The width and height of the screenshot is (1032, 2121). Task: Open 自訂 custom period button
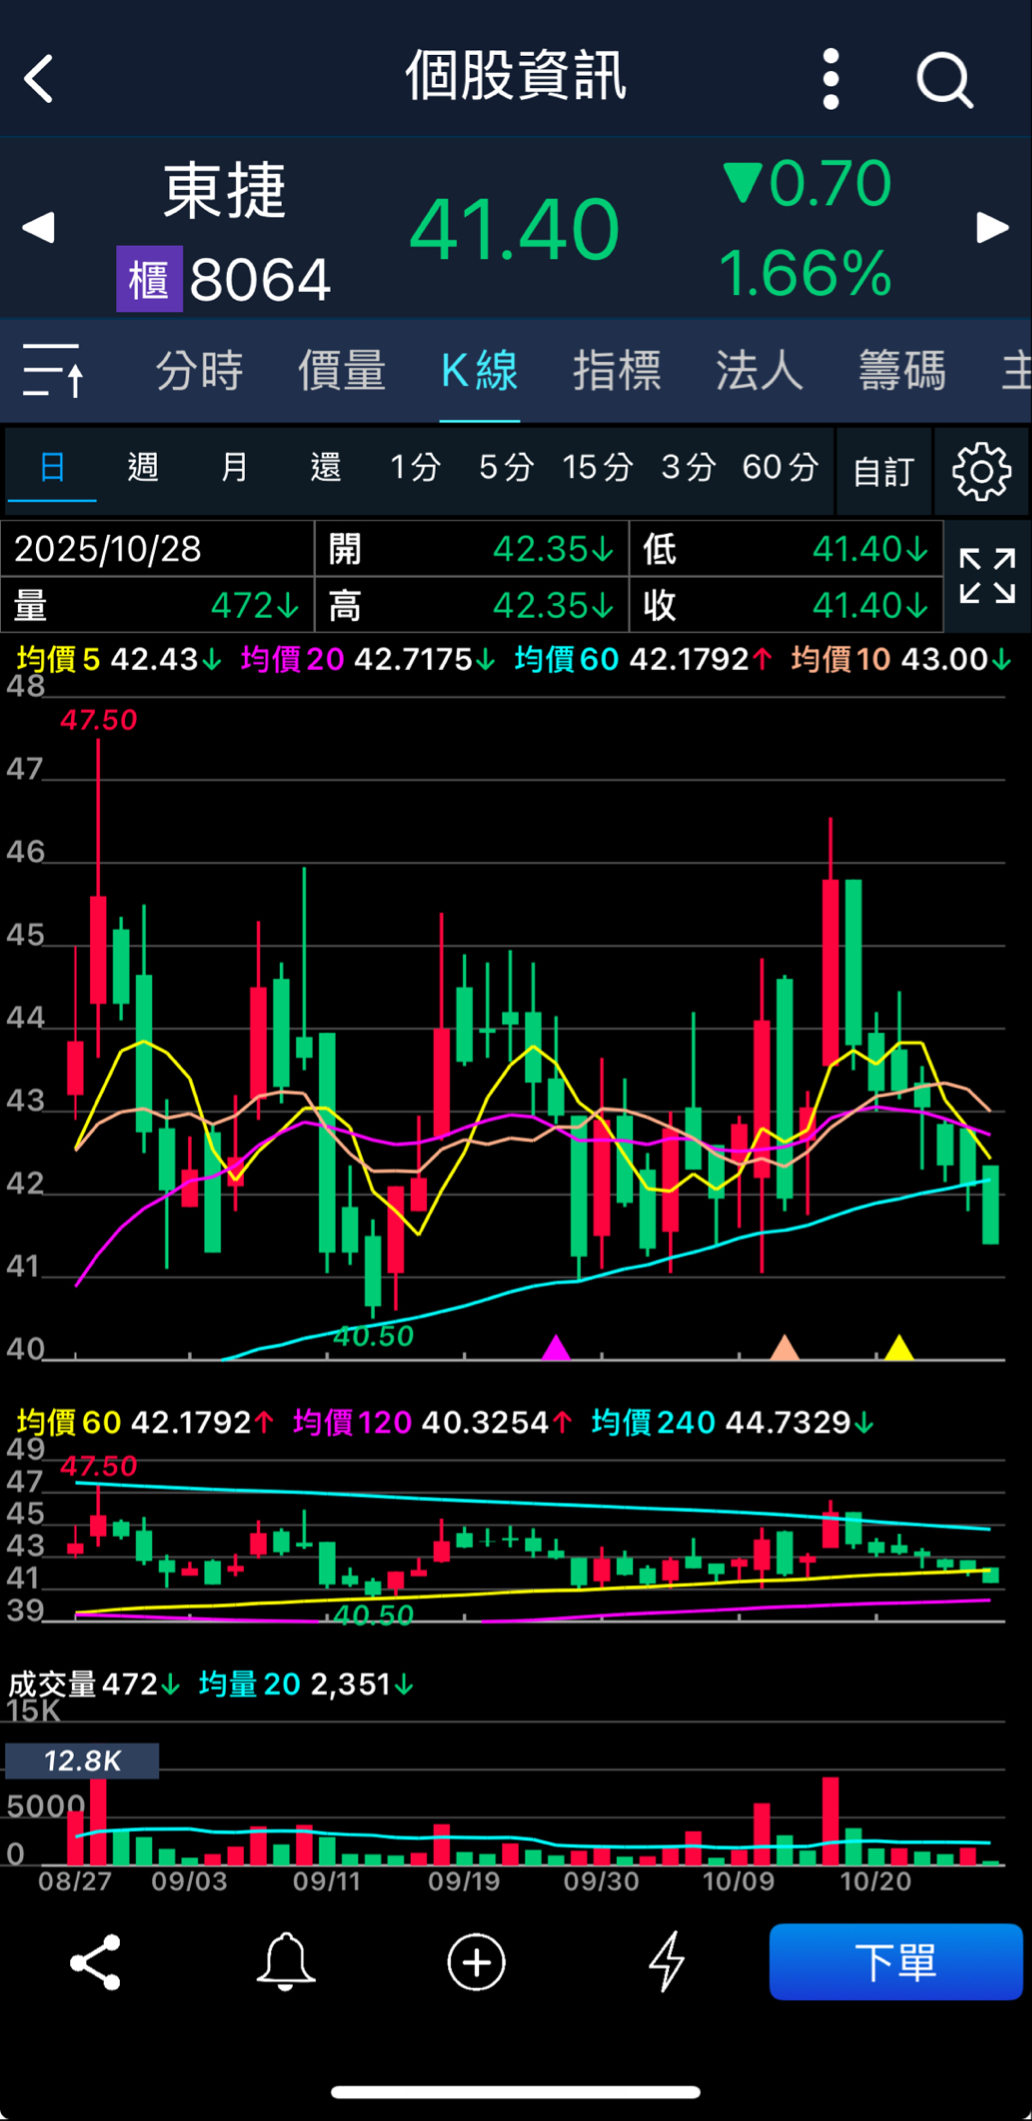(883, 471)
